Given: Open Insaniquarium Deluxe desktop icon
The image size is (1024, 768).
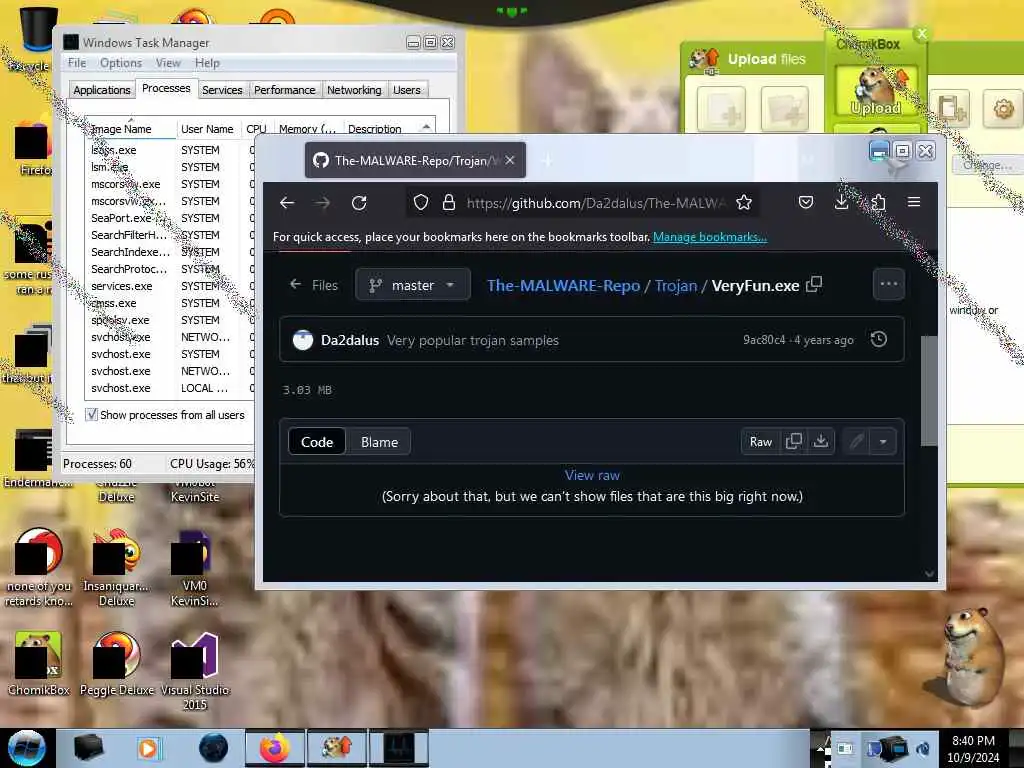Looking at the screenshot, I should click(116, 567).
